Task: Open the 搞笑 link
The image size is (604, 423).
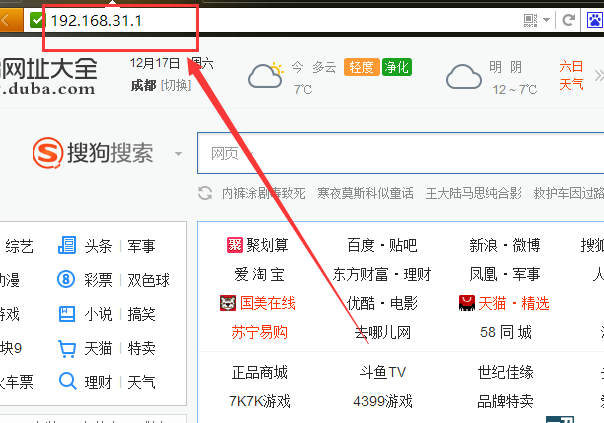Action: point(141,314)
